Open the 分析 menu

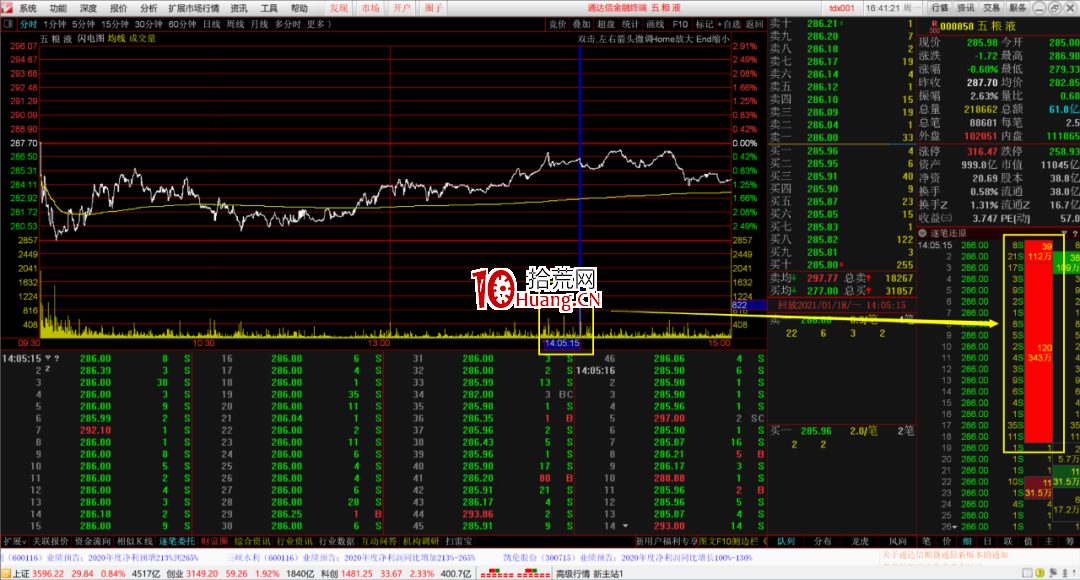click(x=149, y=8)
